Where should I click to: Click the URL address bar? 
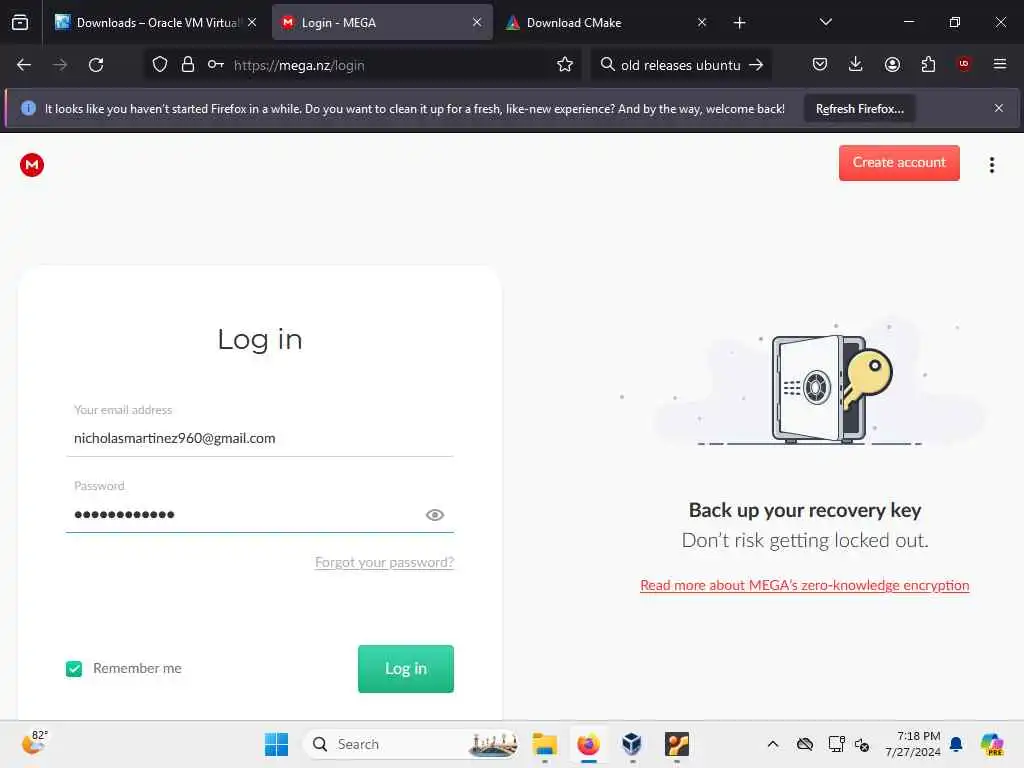pyautogui.click(x=392, y=65)
